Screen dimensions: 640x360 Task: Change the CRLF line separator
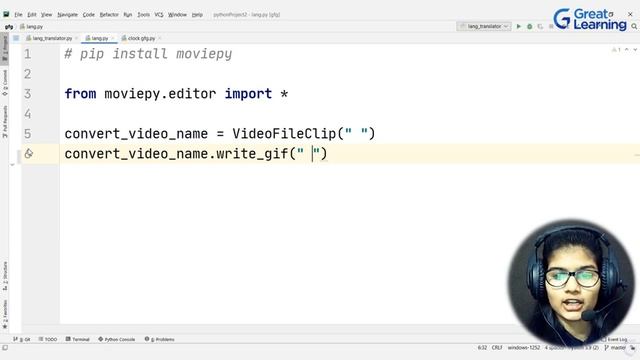point(497,348)
